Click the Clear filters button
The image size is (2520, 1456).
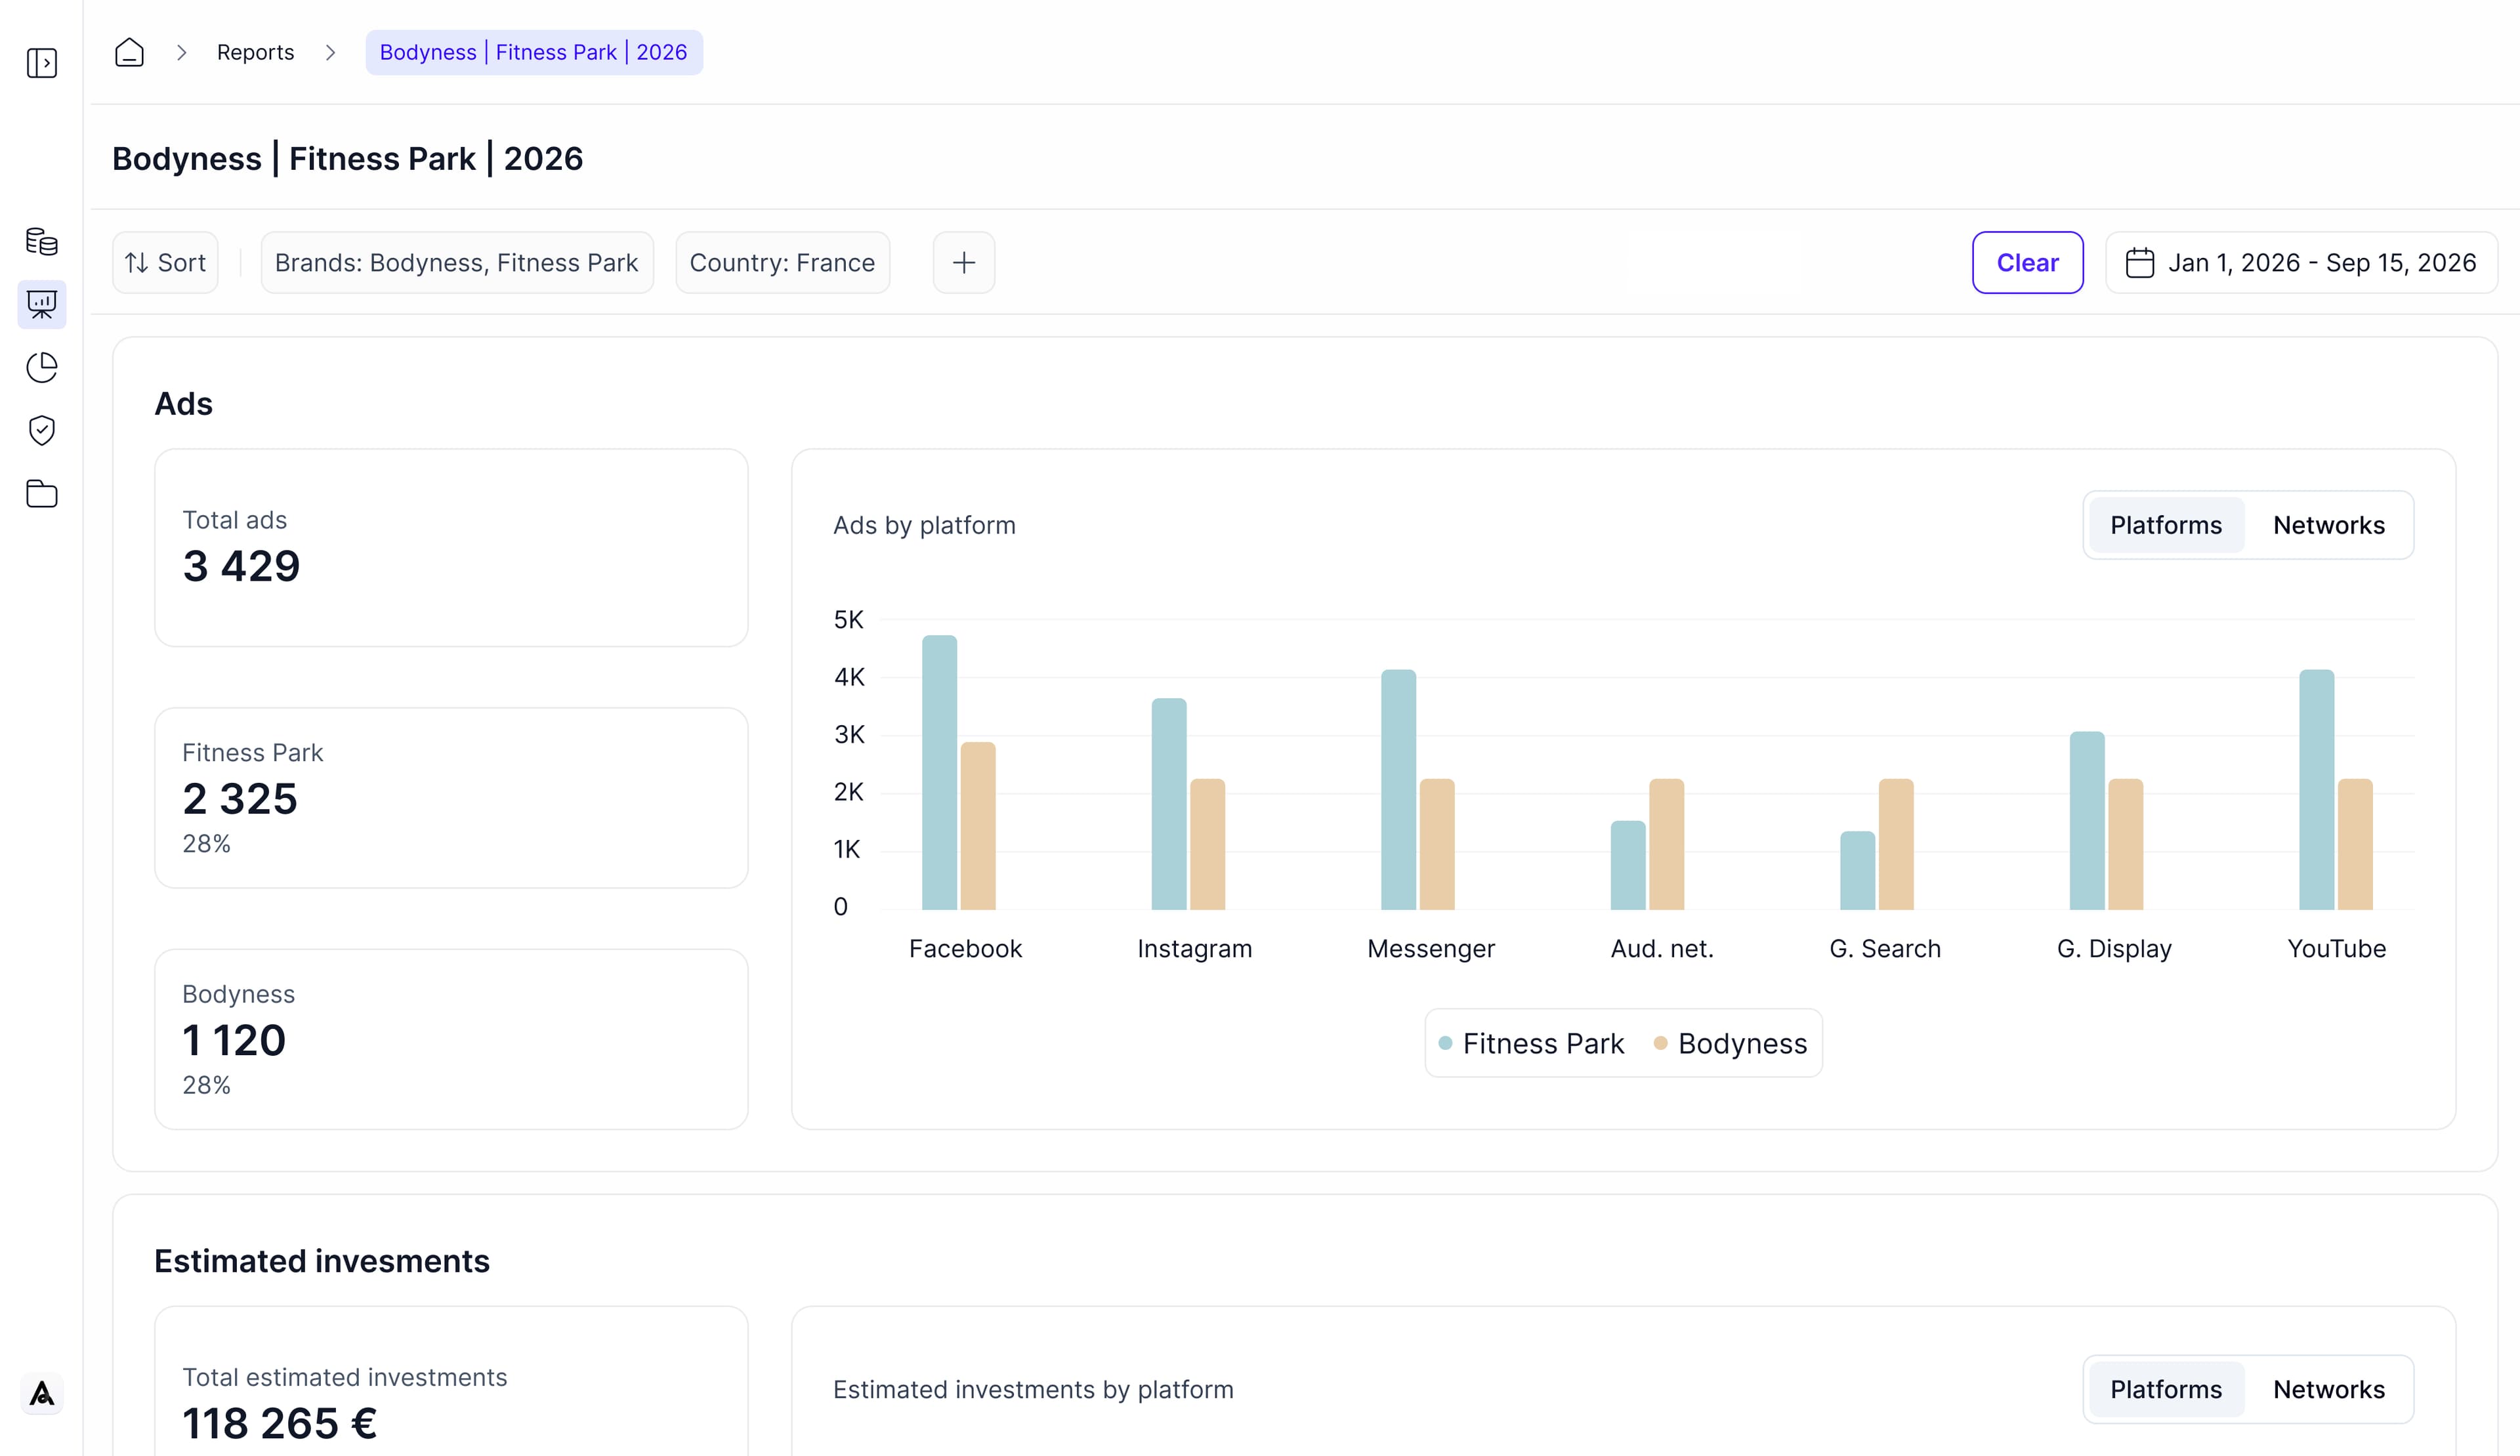[2027, 263]
